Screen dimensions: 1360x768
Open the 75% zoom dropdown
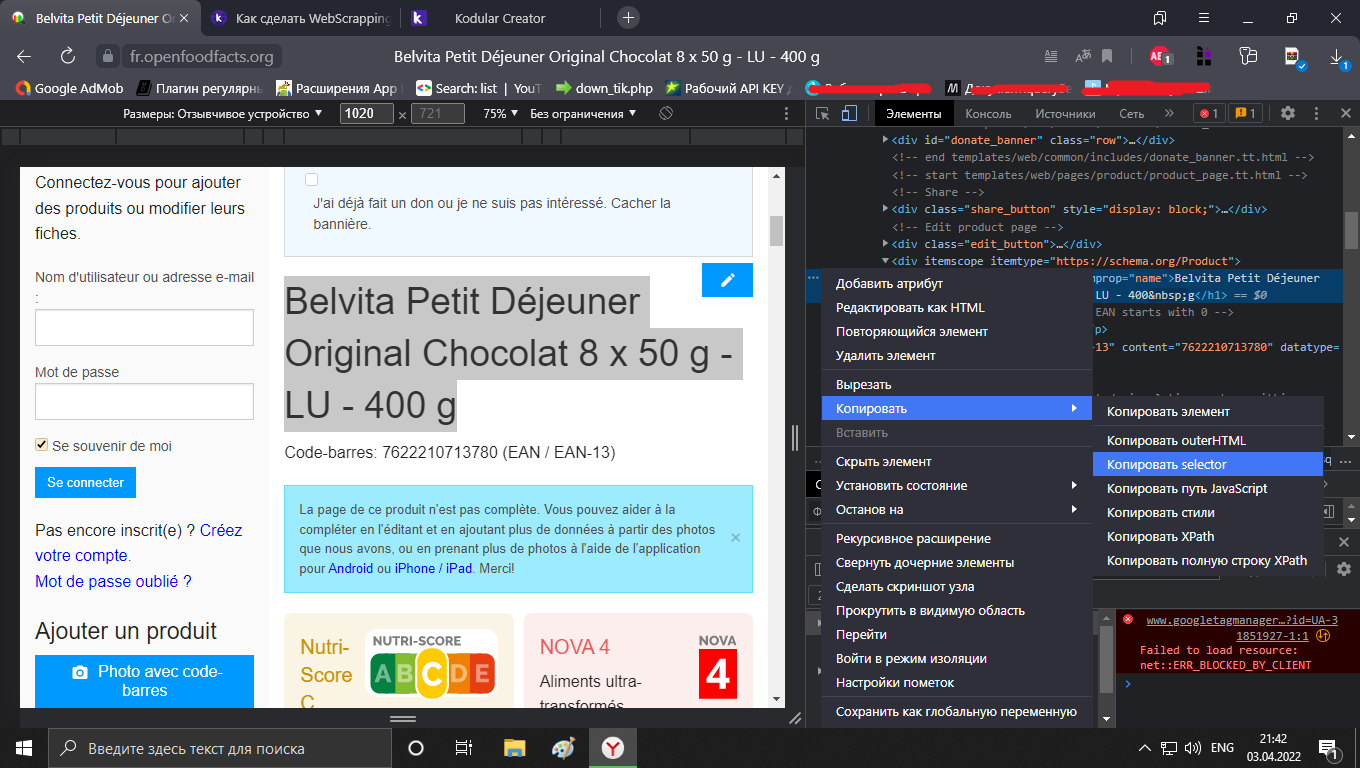click(501, 114)
